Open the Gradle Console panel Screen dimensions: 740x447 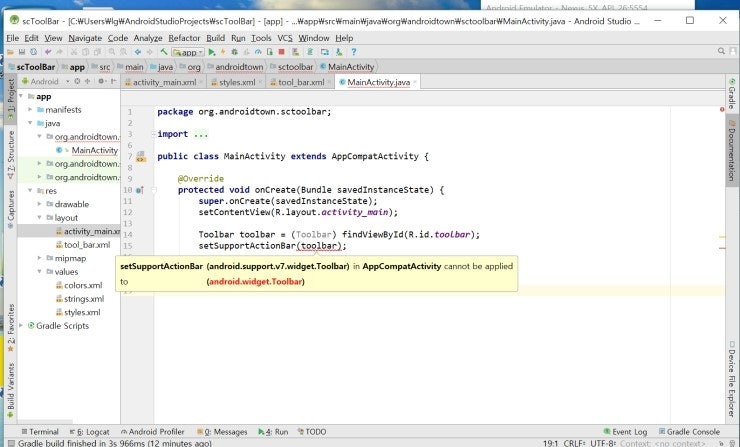pos(690,432)
